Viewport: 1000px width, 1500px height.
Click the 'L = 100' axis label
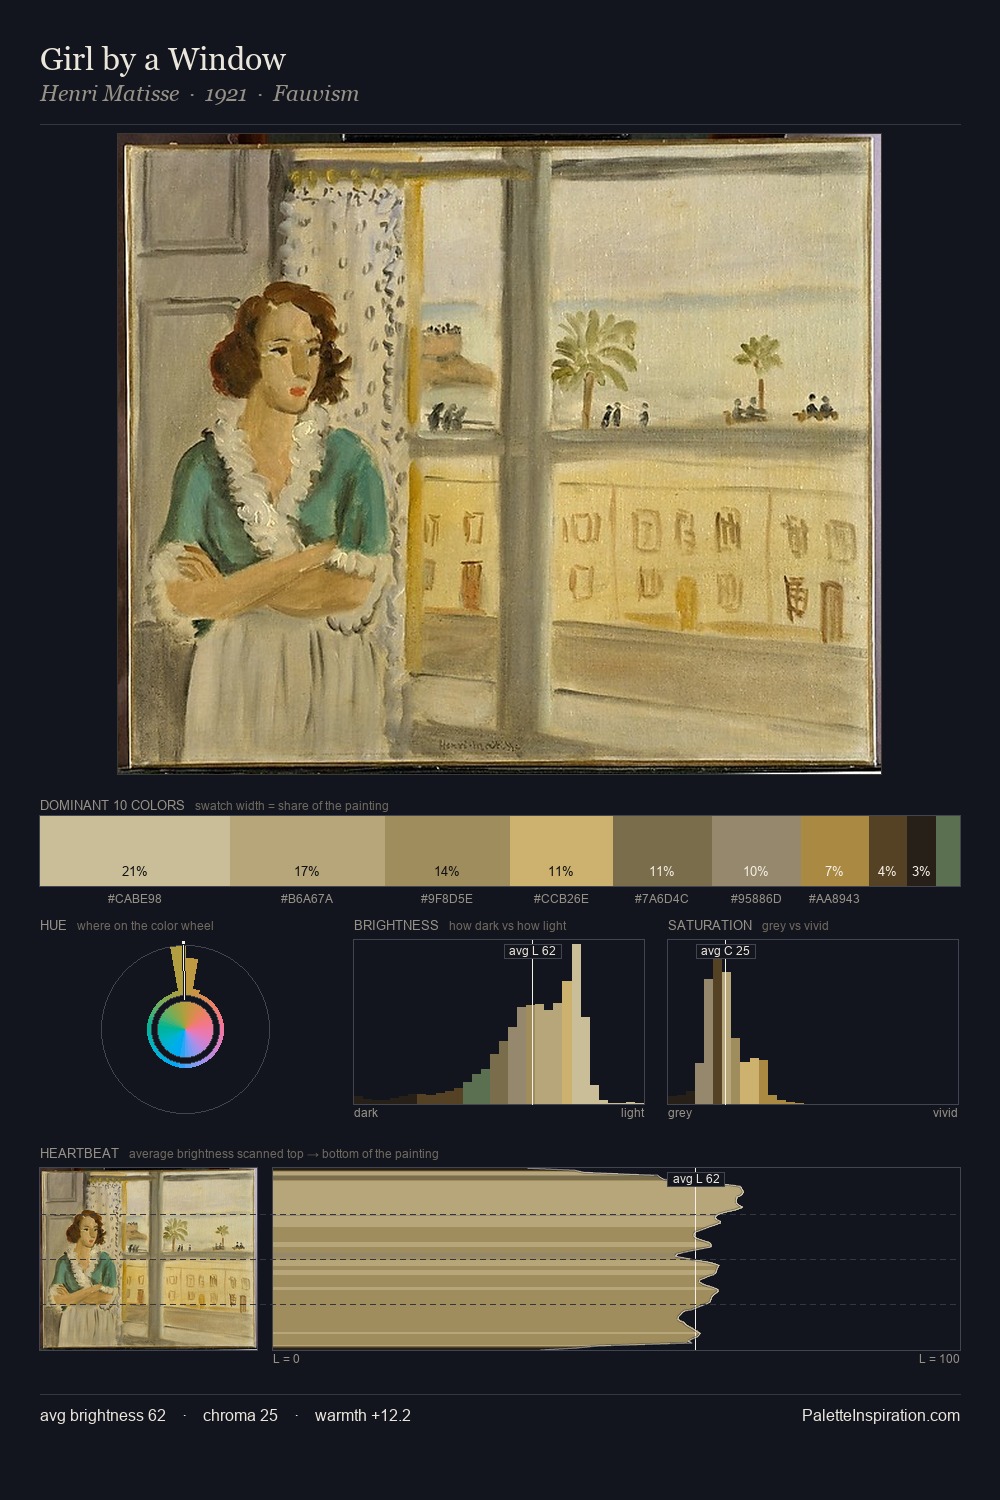pos(939,1359)
